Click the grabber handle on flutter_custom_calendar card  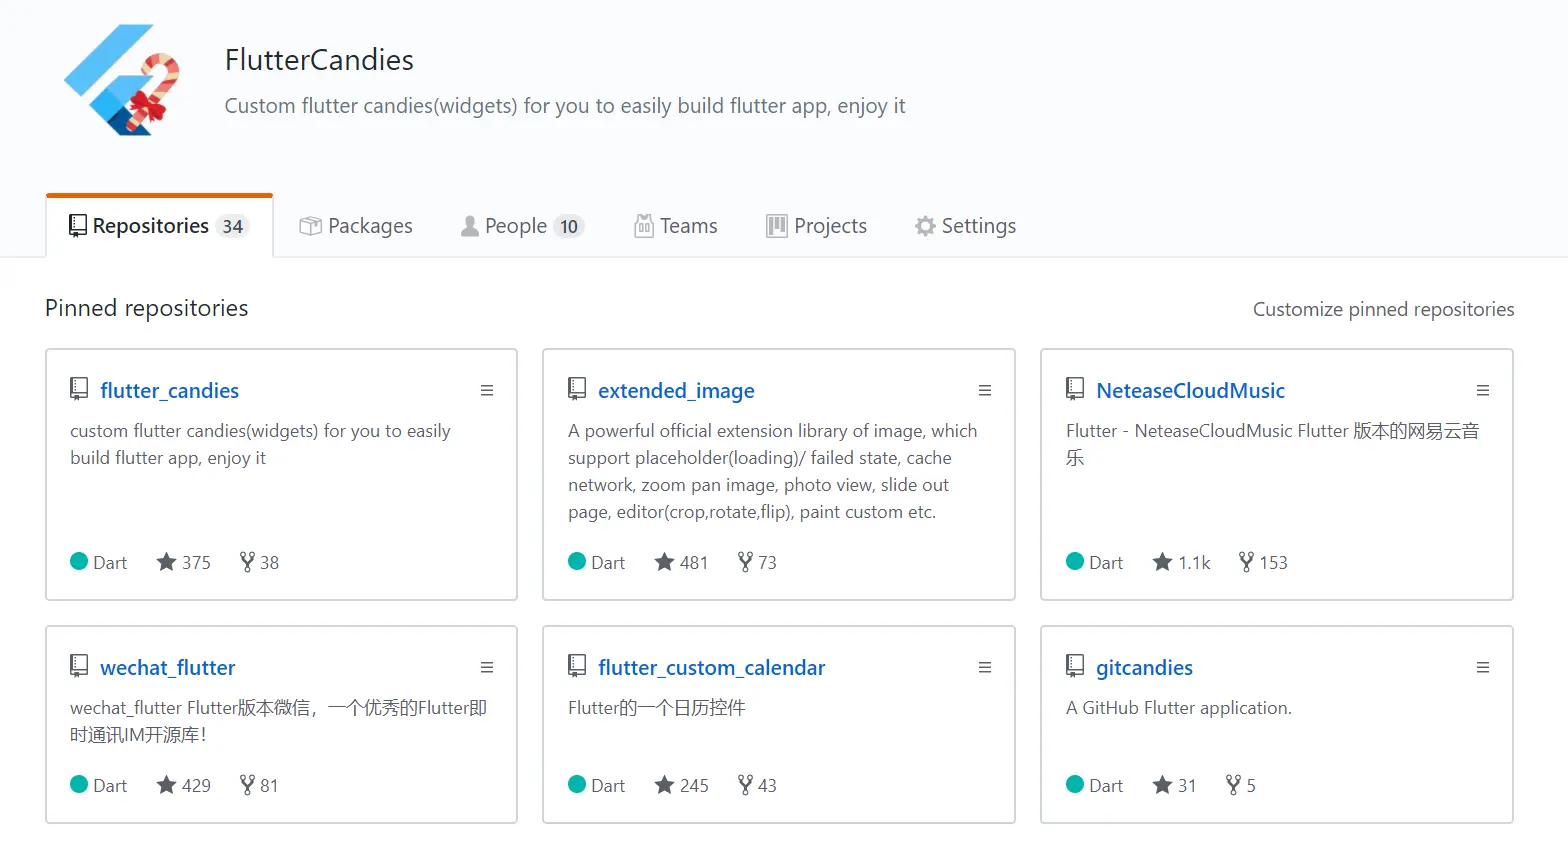pyautogui.click(x=985, y=667)
